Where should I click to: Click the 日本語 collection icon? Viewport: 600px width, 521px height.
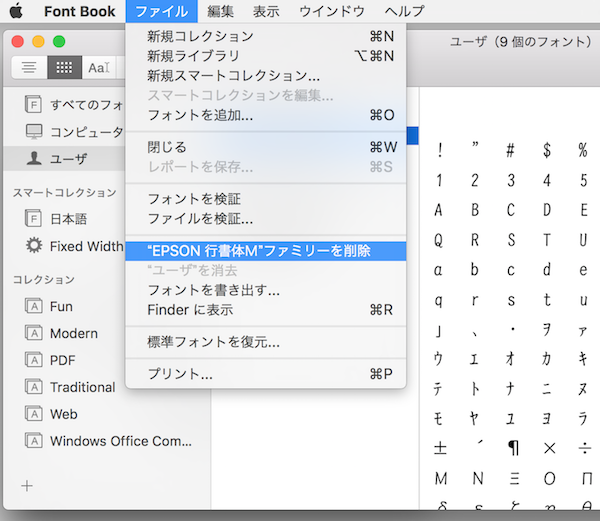tap(33, 218)
